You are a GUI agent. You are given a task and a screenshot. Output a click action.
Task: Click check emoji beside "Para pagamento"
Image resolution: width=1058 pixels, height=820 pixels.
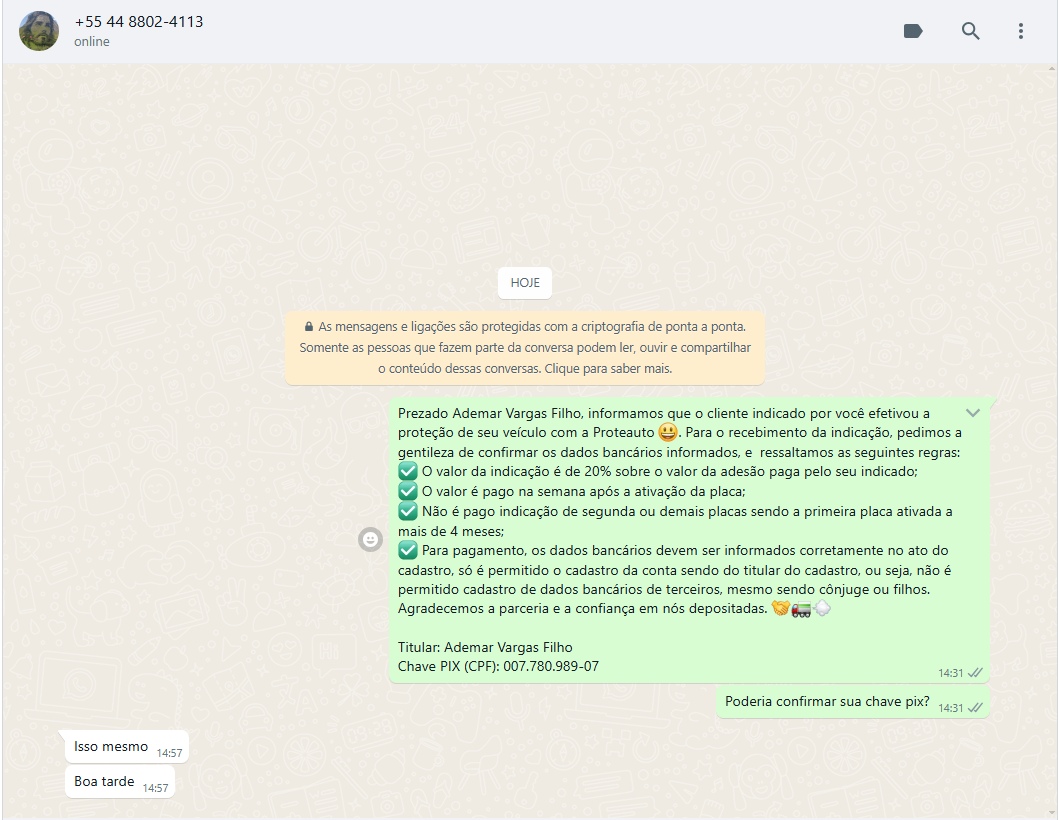pos(407,551)
